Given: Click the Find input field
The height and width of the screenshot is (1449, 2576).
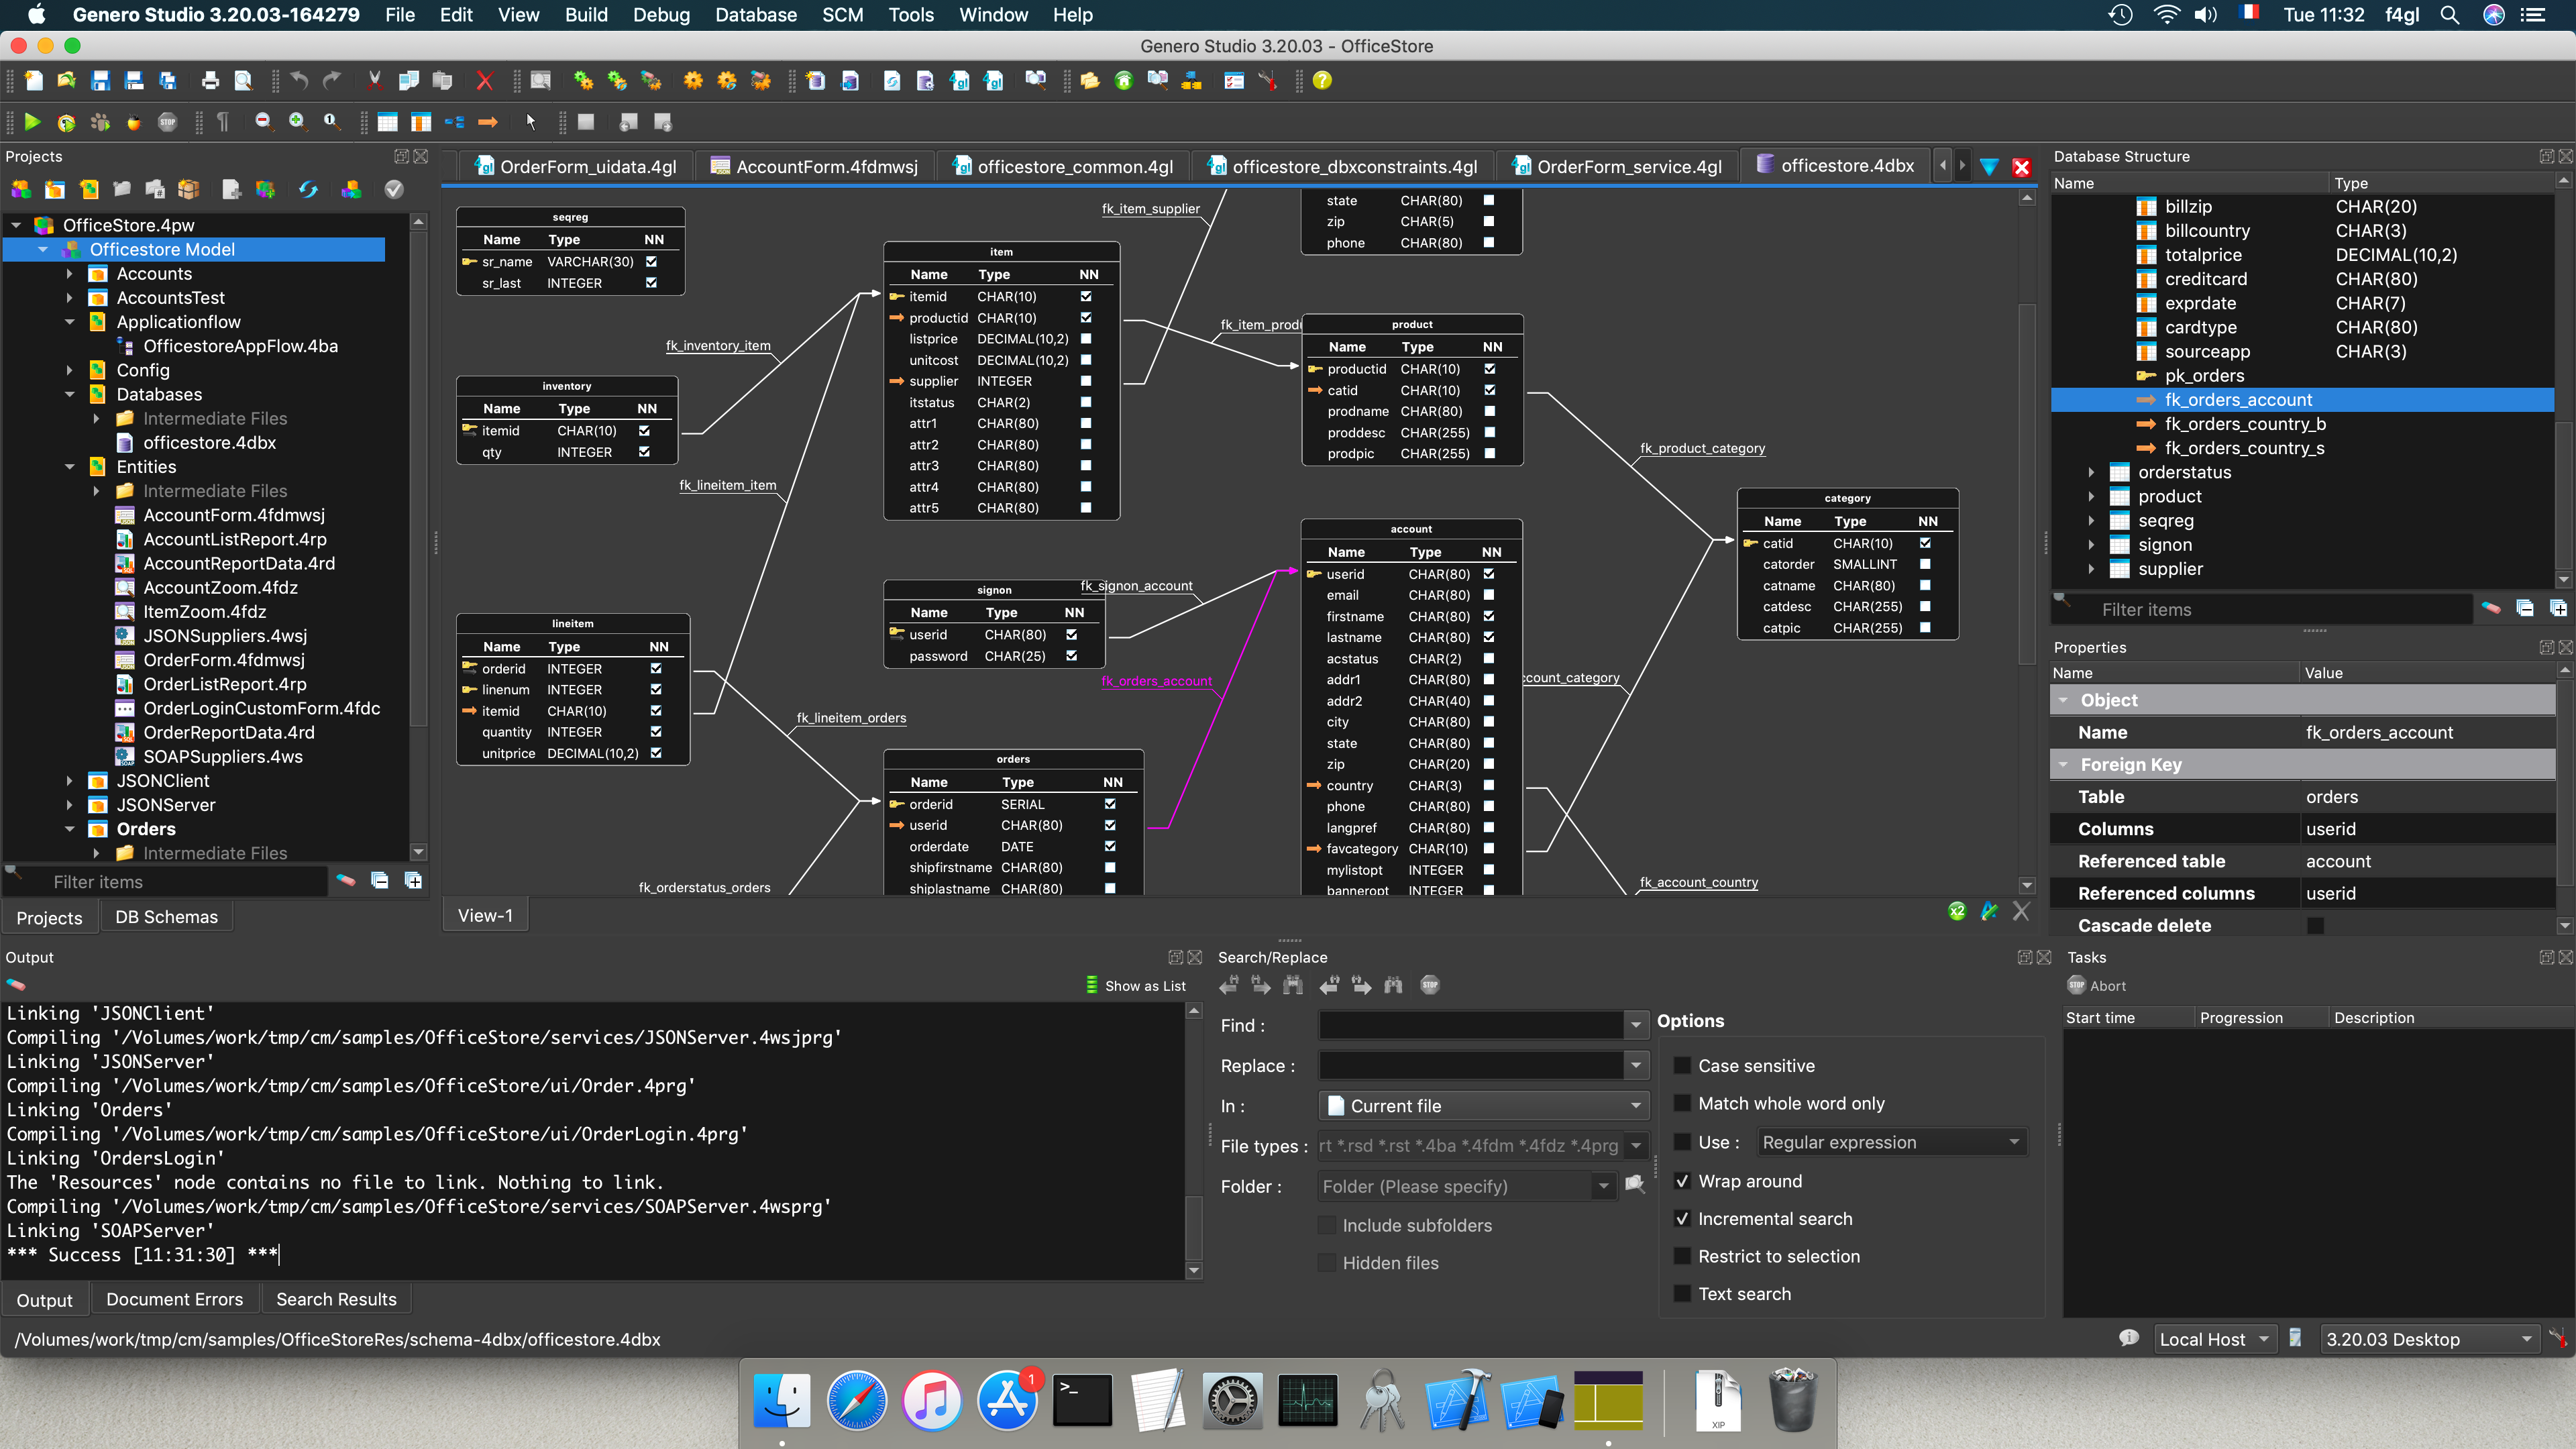Looking at the screenshot, I should [x=1472, y=1025].
